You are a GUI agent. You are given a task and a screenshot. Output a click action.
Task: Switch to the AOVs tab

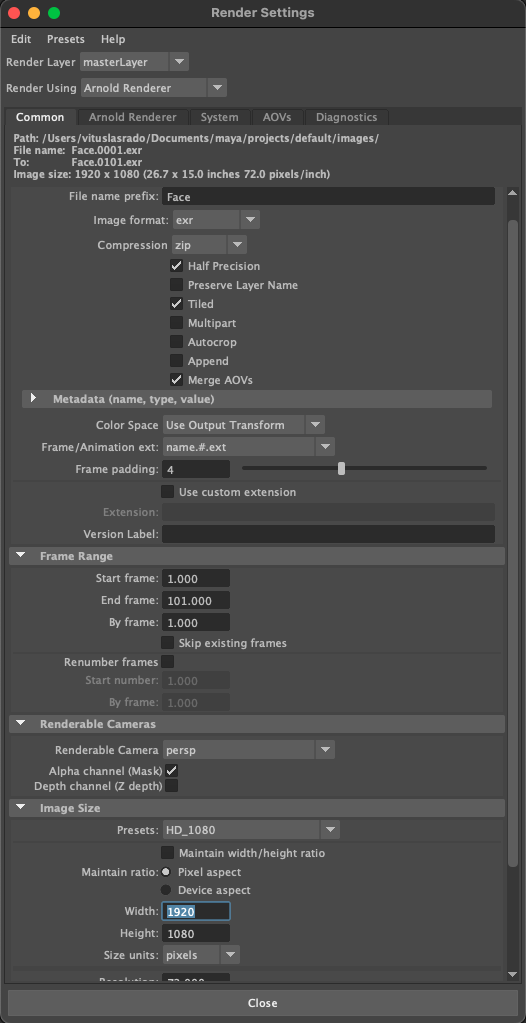pos(277,117)
